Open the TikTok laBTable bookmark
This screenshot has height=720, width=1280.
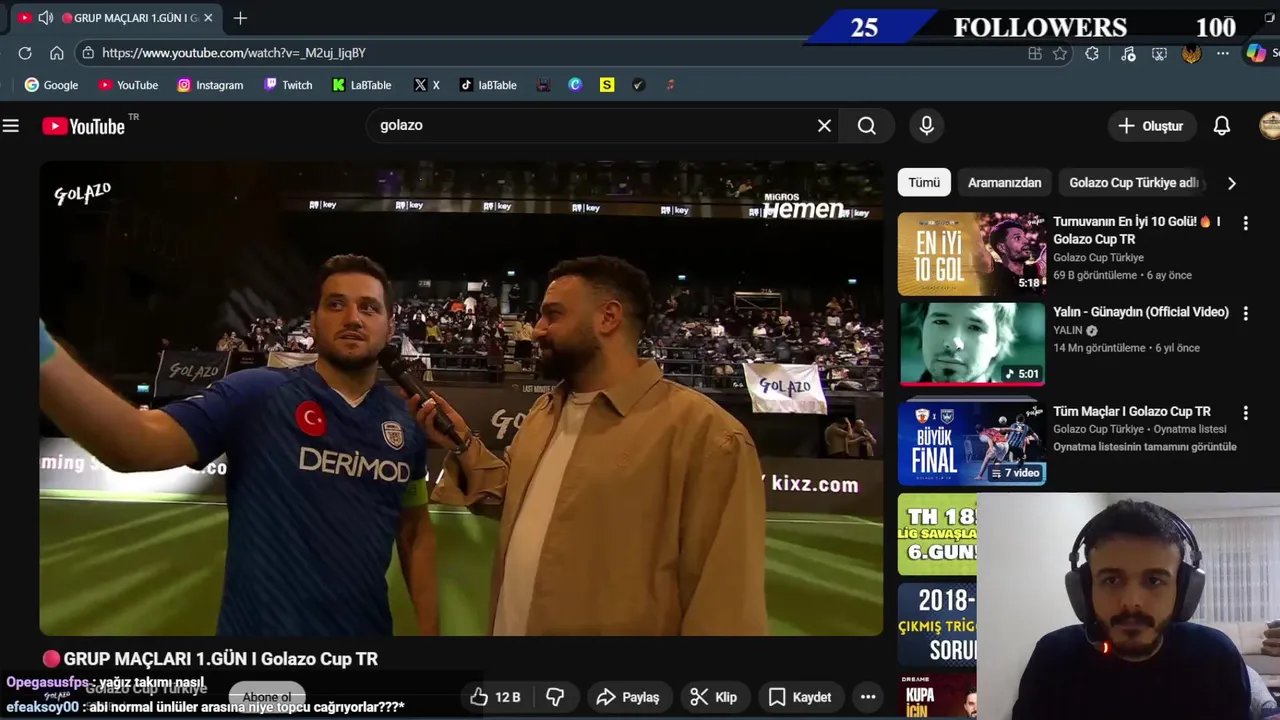pyautogui.click(x=488, y=85)
